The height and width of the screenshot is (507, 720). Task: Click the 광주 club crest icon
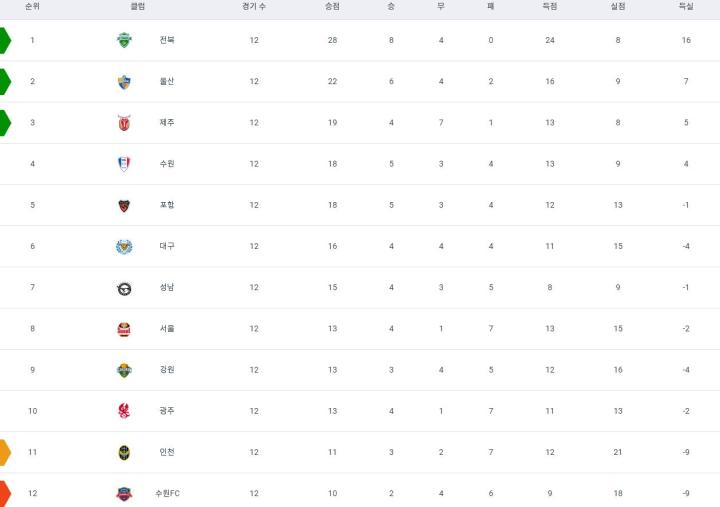pos(124,411)
